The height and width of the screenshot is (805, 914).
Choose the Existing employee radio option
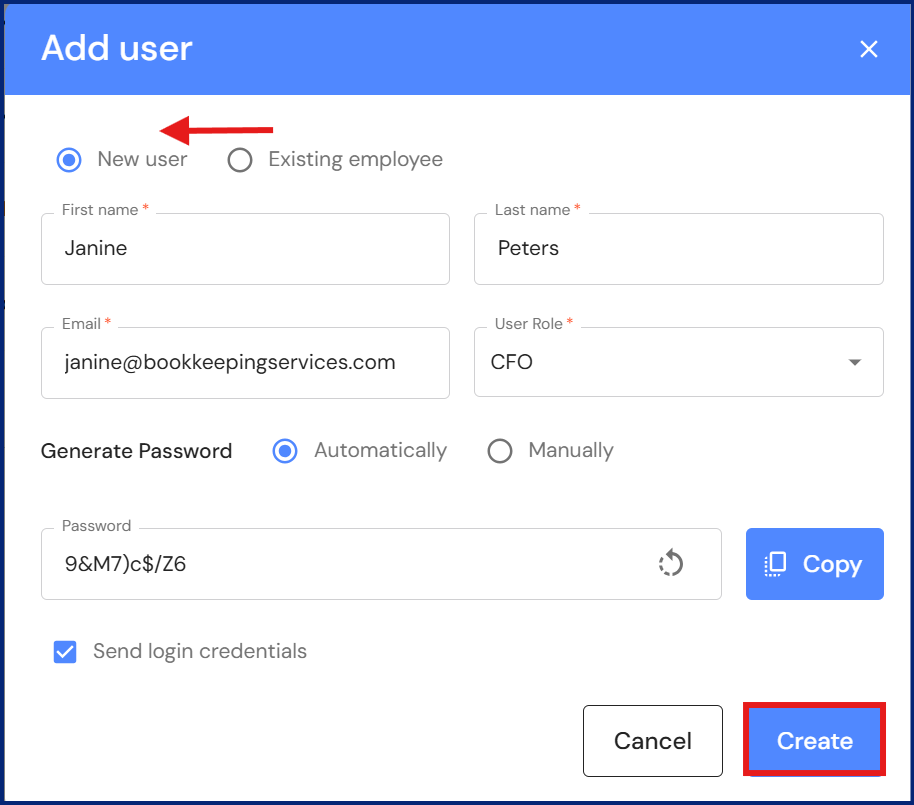(240, 160)
